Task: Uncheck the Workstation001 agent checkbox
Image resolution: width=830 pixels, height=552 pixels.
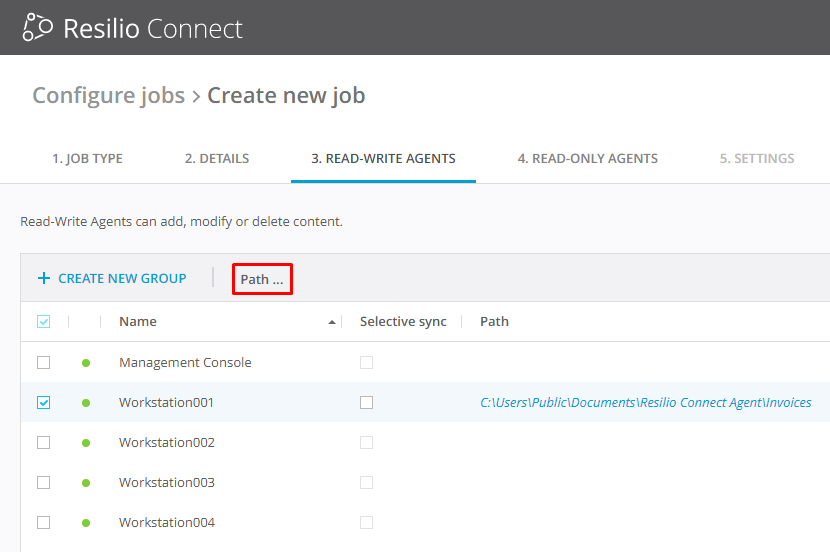Action: (x=43, y=403)
